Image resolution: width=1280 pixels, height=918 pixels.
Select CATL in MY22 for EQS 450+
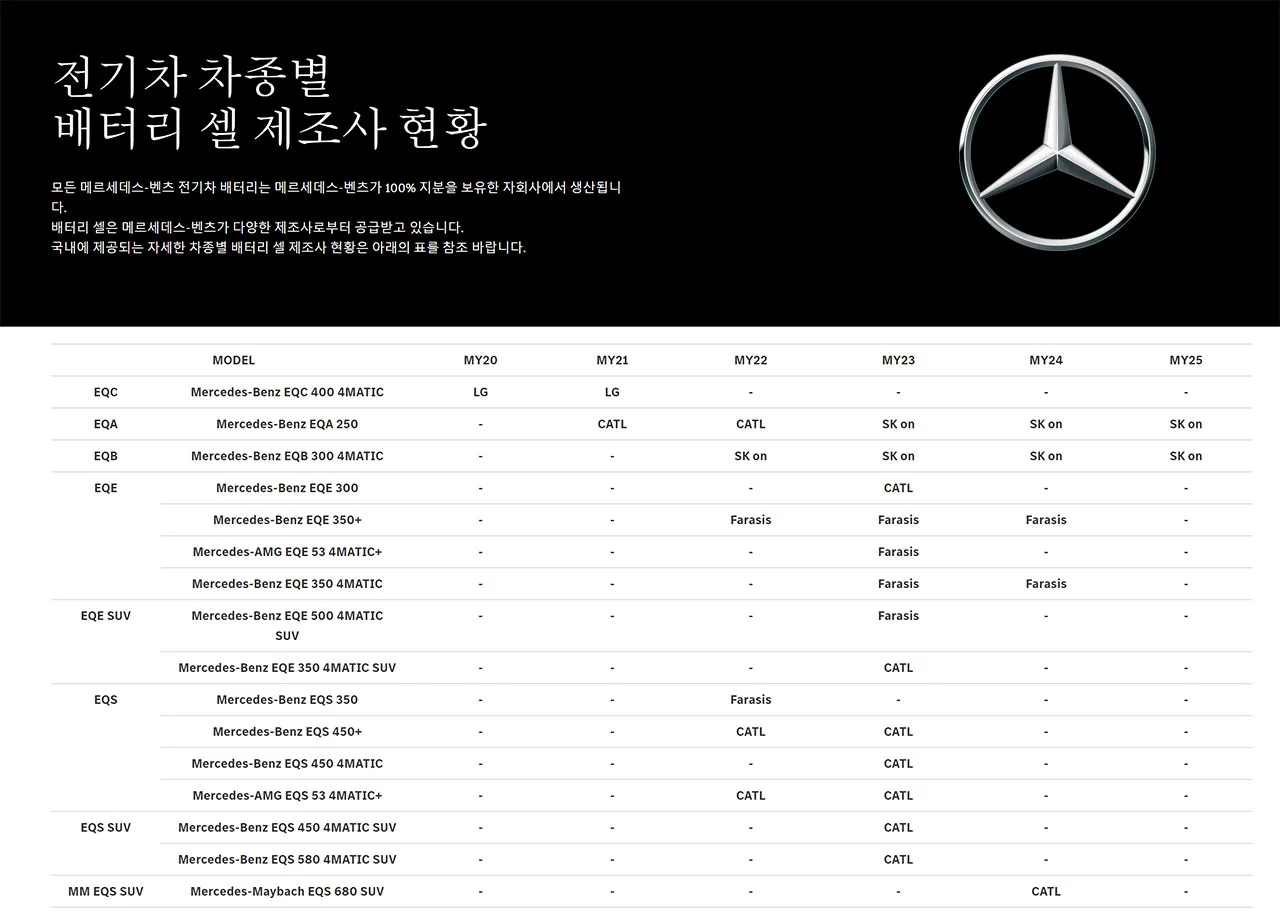(750, 732)
